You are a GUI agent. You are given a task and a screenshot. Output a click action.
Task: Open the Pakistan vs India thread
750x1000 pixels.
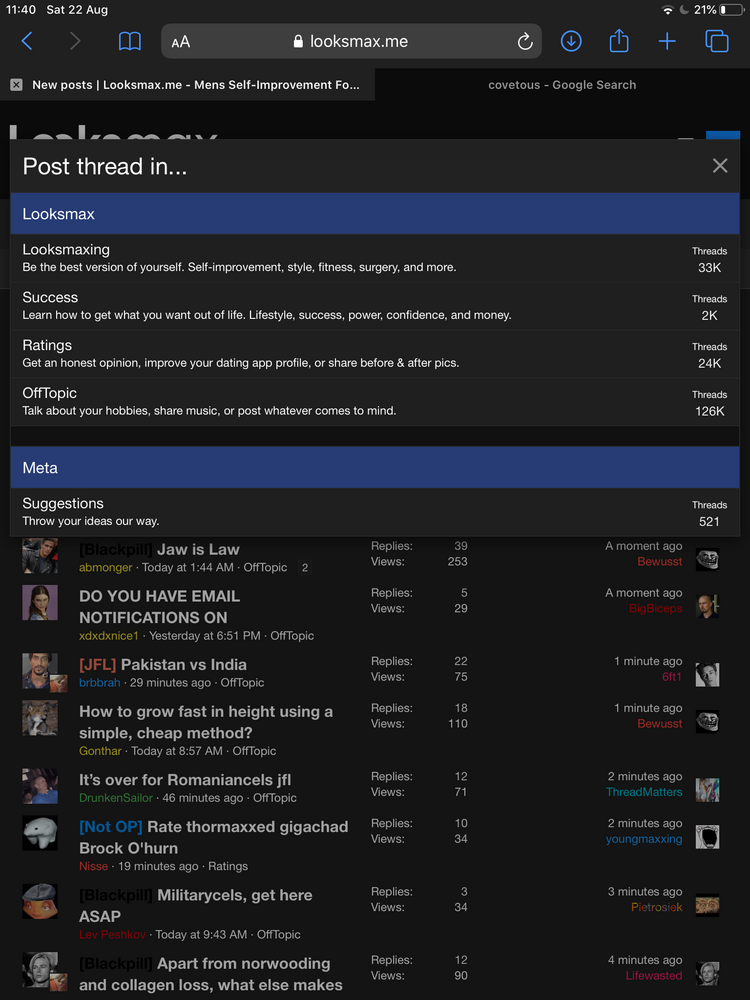click(183, 665)
